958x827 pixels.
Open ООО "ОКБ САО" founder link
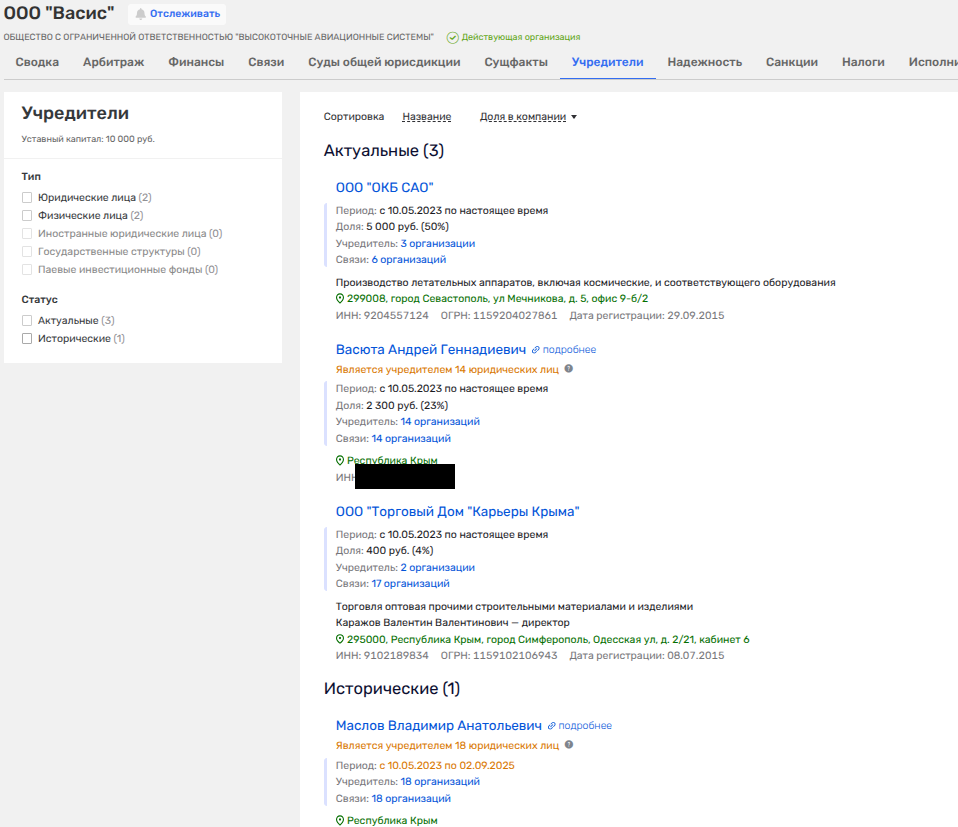[x=384, y=187]
